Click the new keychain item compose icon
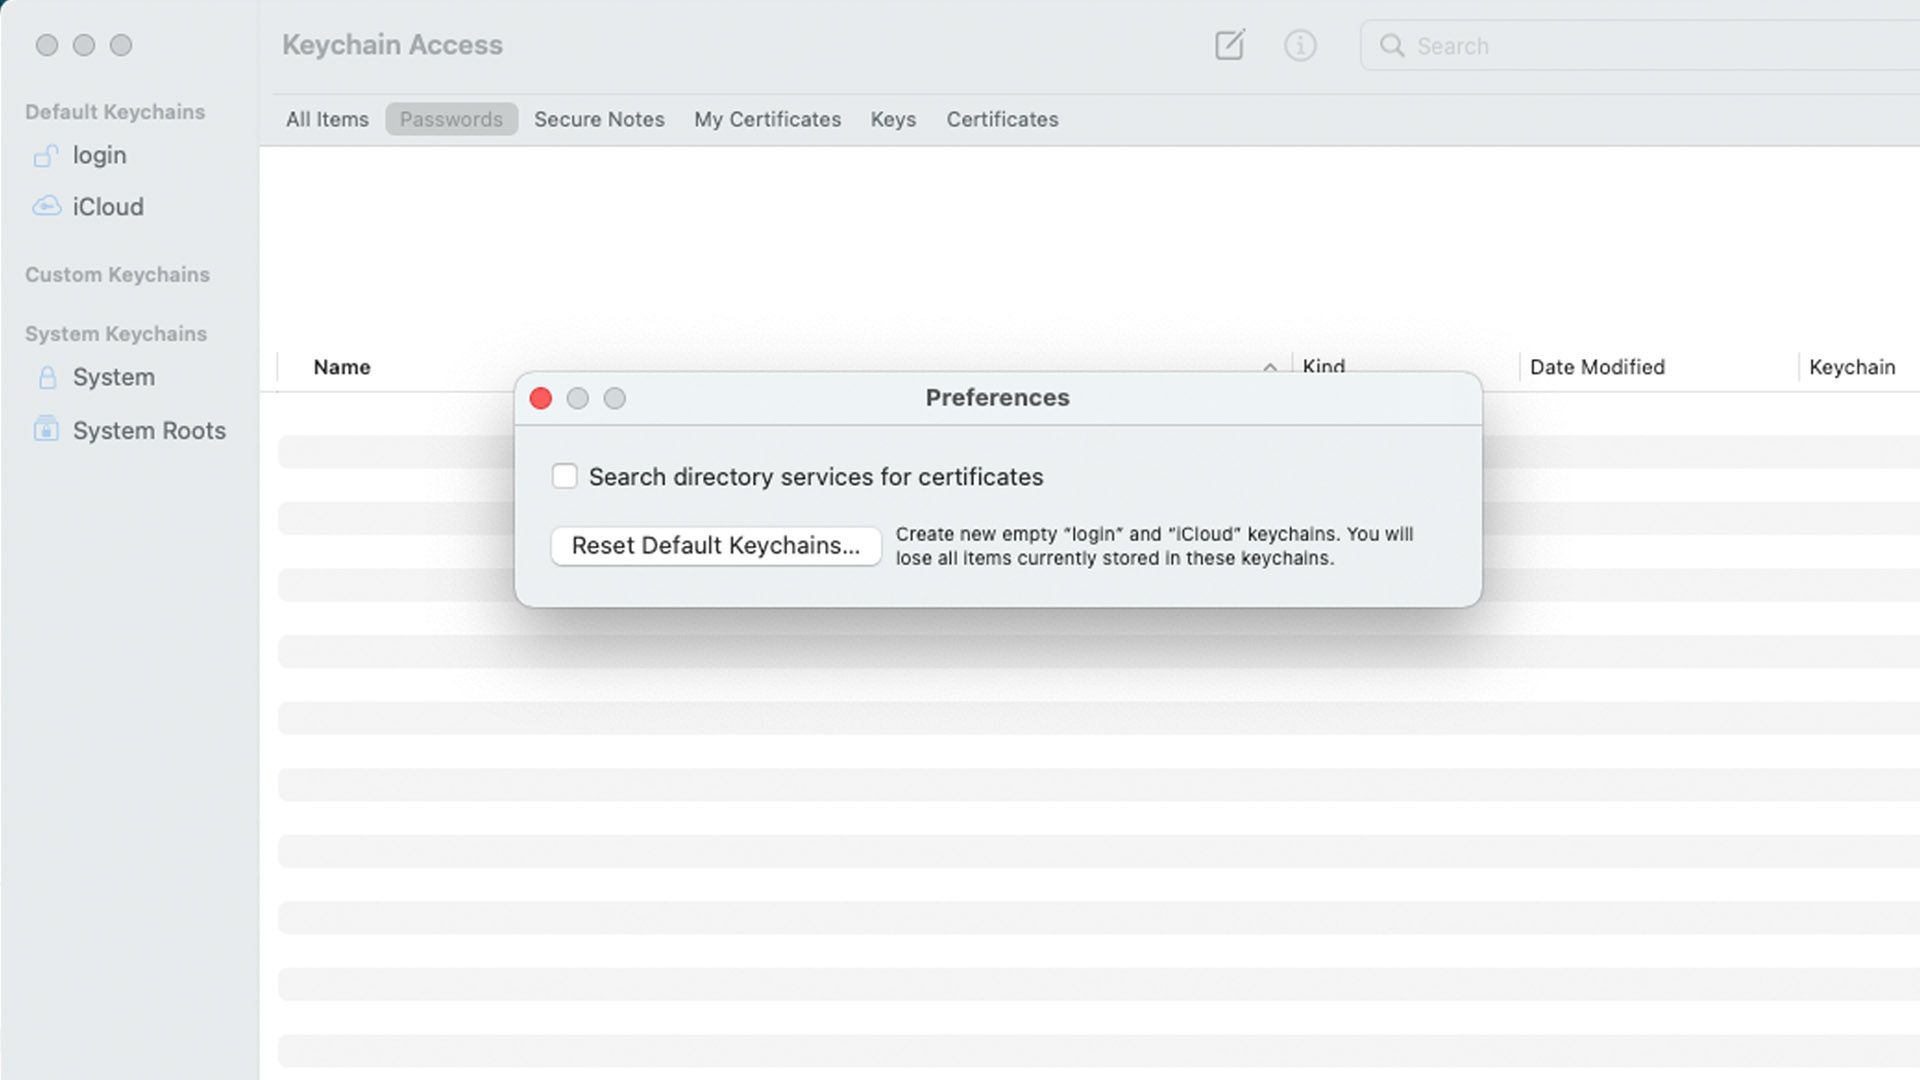Image resolution: width=1920 pixels, height=1080 pixels. coord(1229,45)
